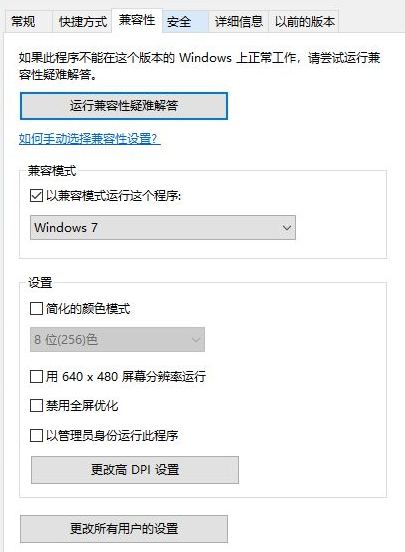Open the 详细信息 tab
Screen dimensions: 405x552
[x=239, y=22]
